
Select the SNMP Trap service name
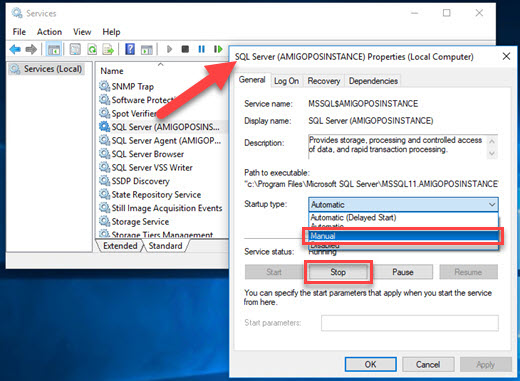pyautogui.click(x=133, y=86)
